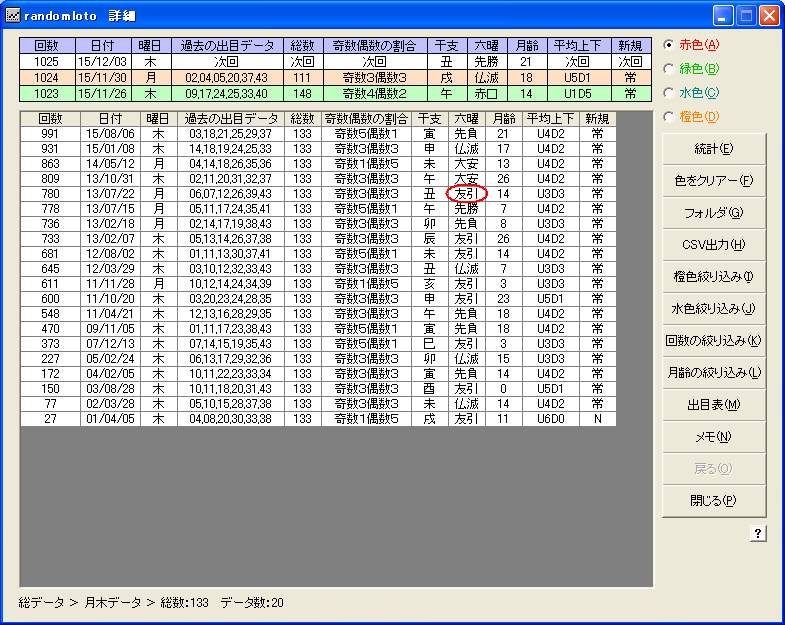Click numbers 05,13,14,26,37,38
785x625 pixels.
pos(231,239)
